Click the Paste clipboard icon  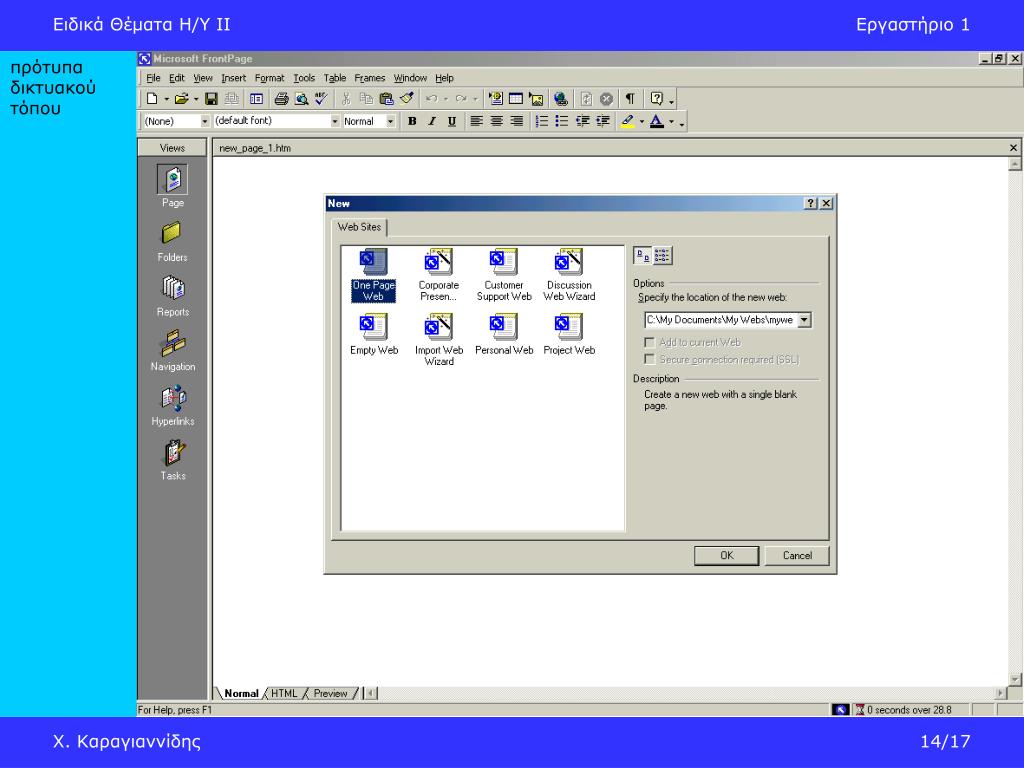click(x=387, y=99)
